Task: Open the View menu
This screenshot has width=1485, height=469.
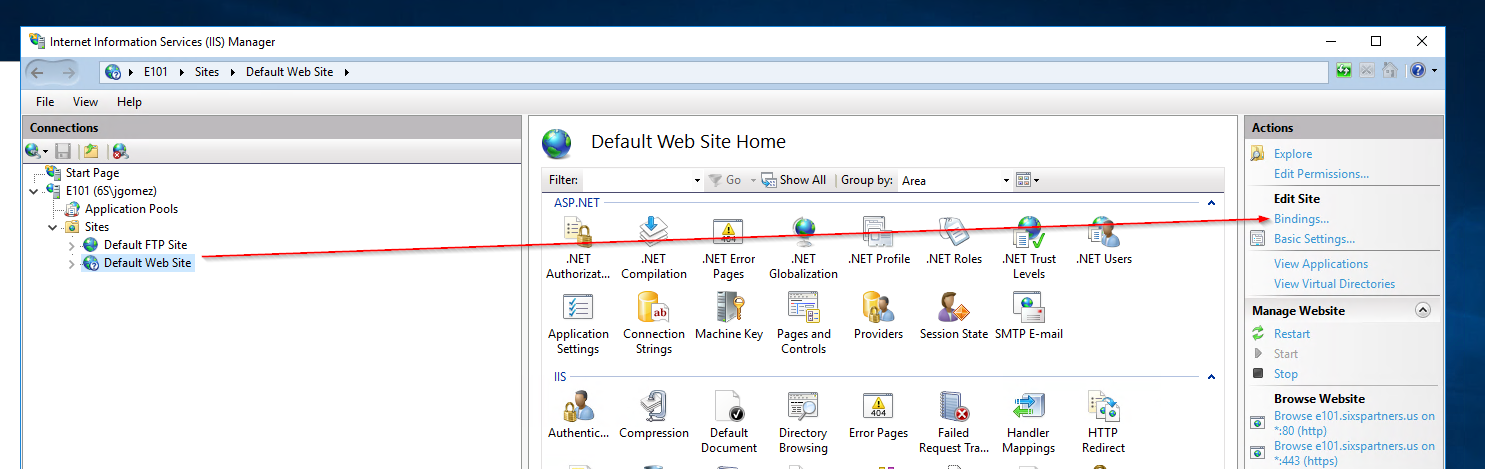Action: pyautogui.click(x=86, y=102)
